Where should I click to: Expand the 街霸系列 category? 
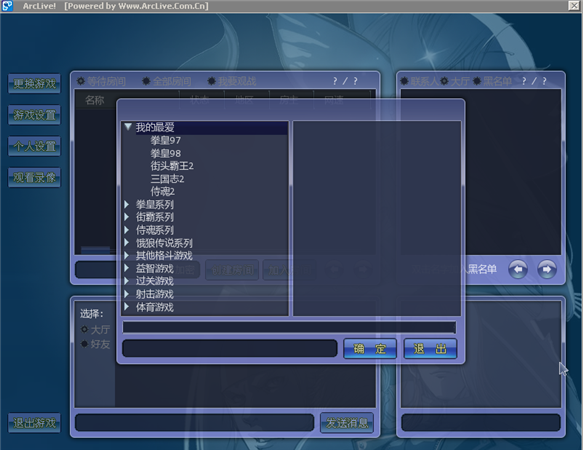127,217
